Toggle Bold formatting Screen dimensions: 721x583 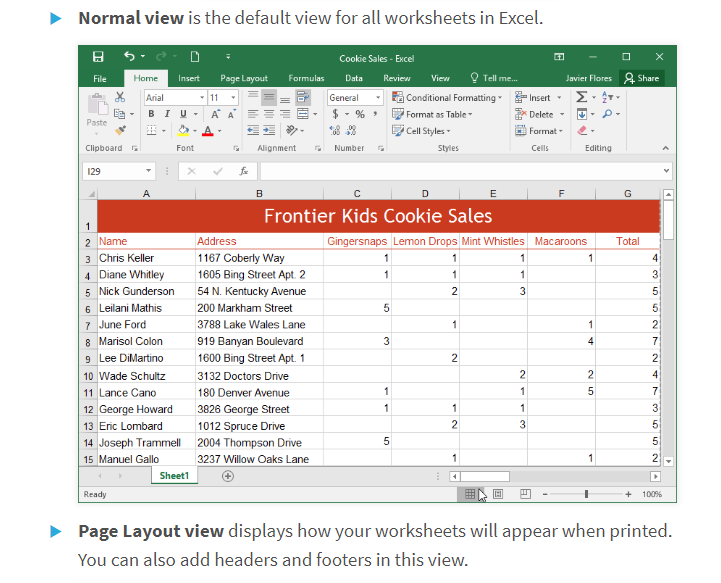(151, 114)
